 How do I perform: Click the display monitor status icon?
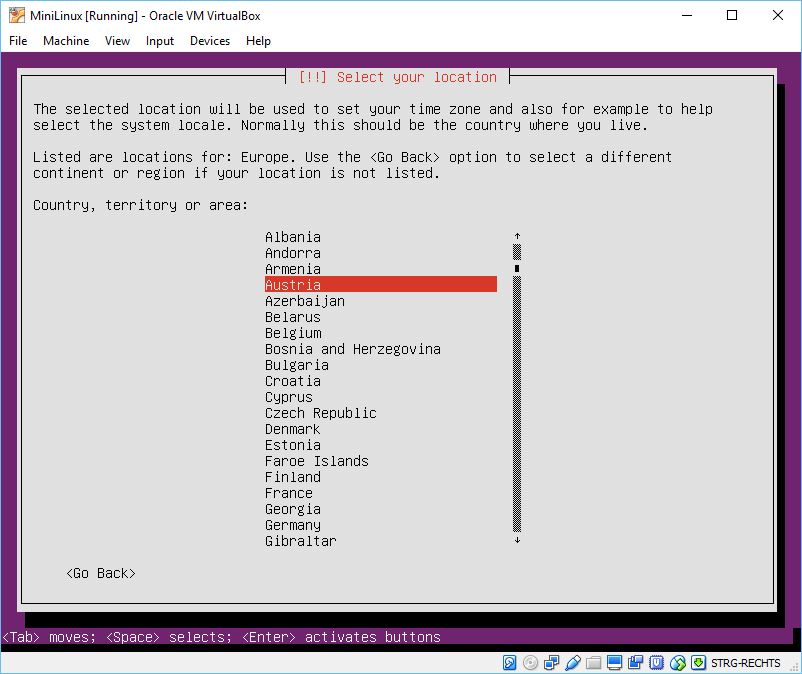614,663
